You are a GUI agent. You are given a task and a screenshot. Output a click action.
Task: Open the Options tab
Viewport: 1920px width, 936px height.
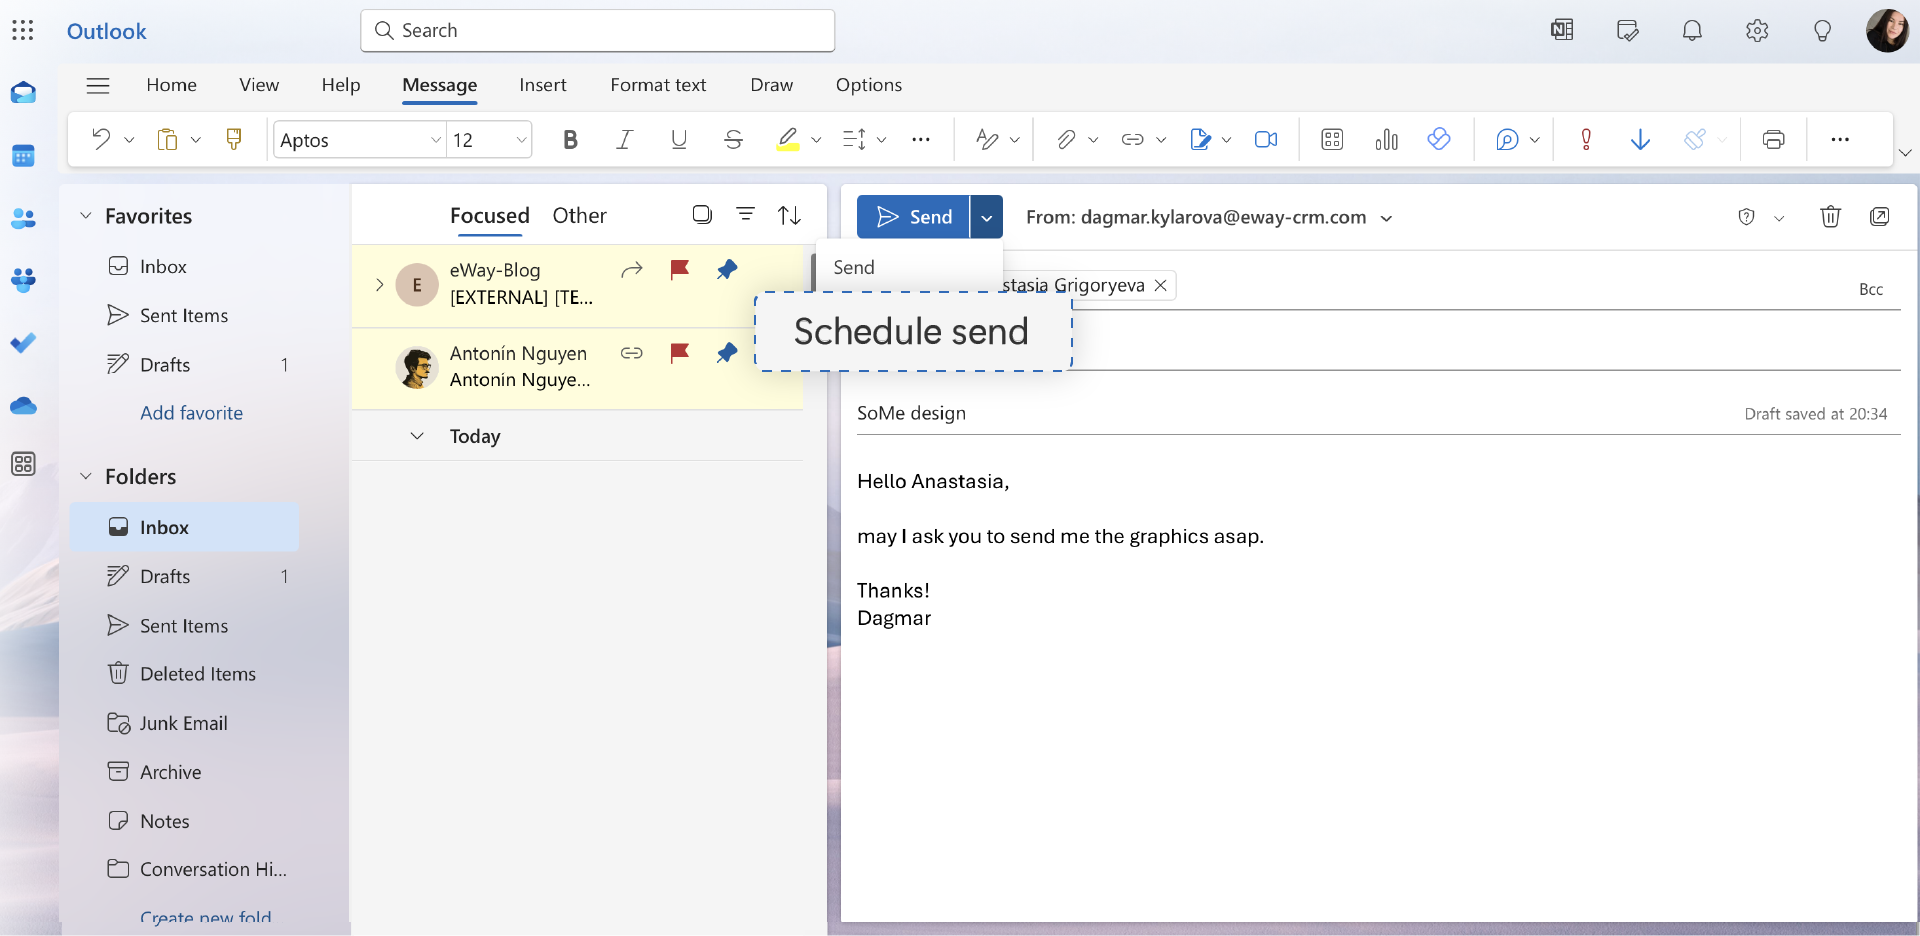point(869,85)
